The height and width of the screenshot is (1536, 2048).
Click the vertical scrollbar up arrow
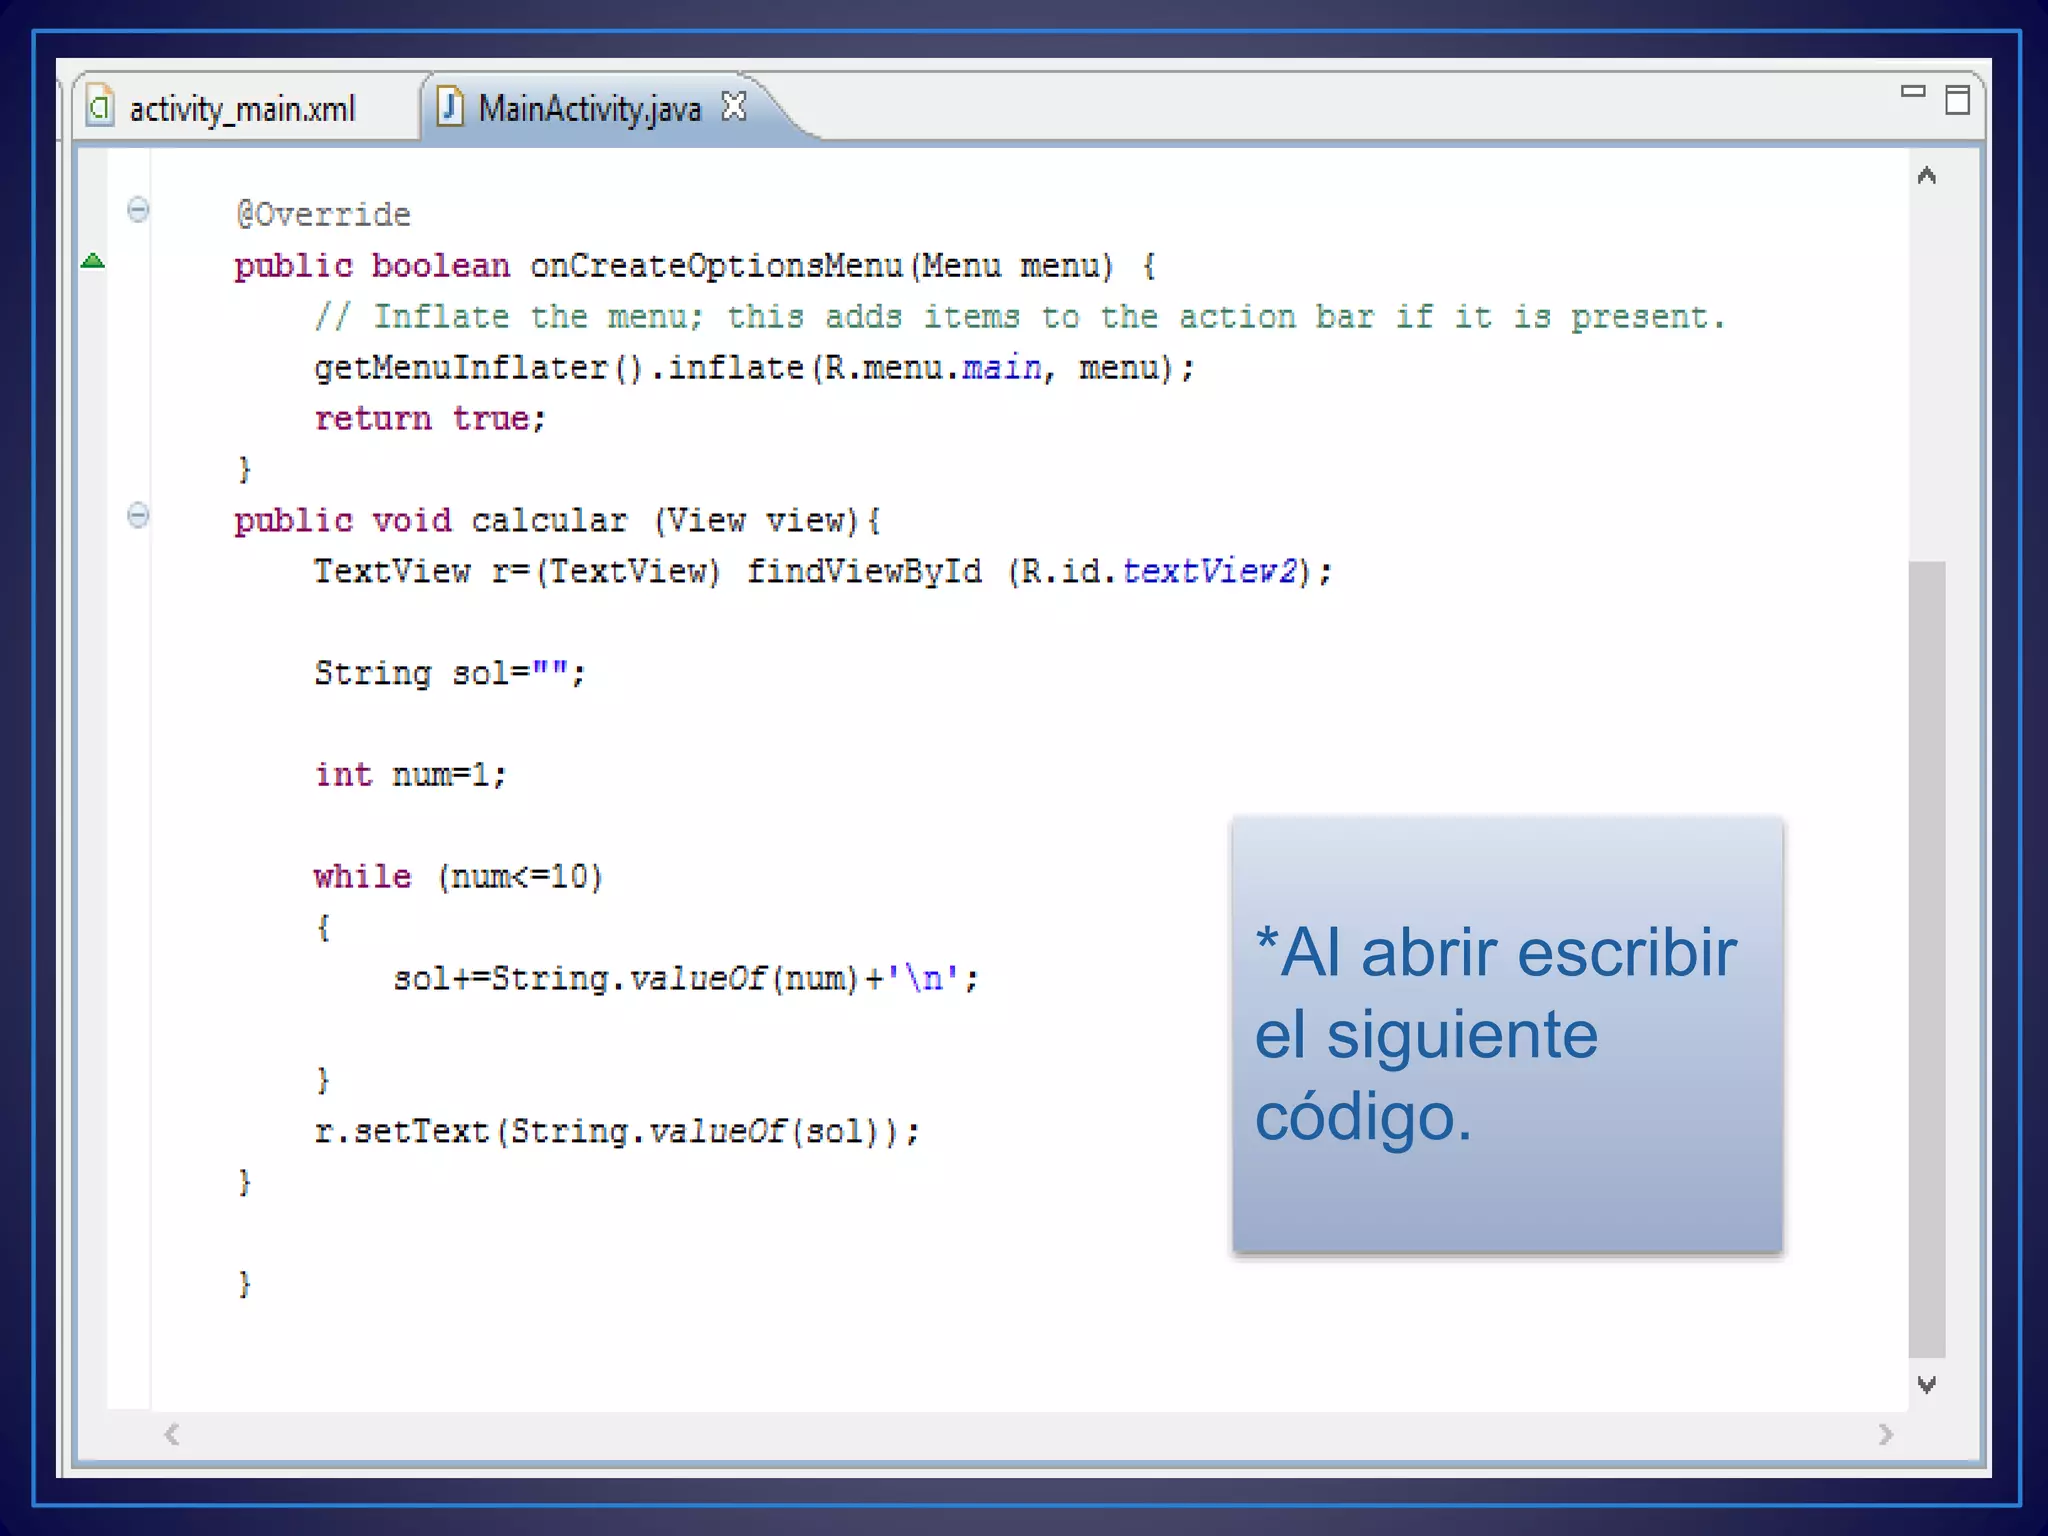(x=1927, y=176)
